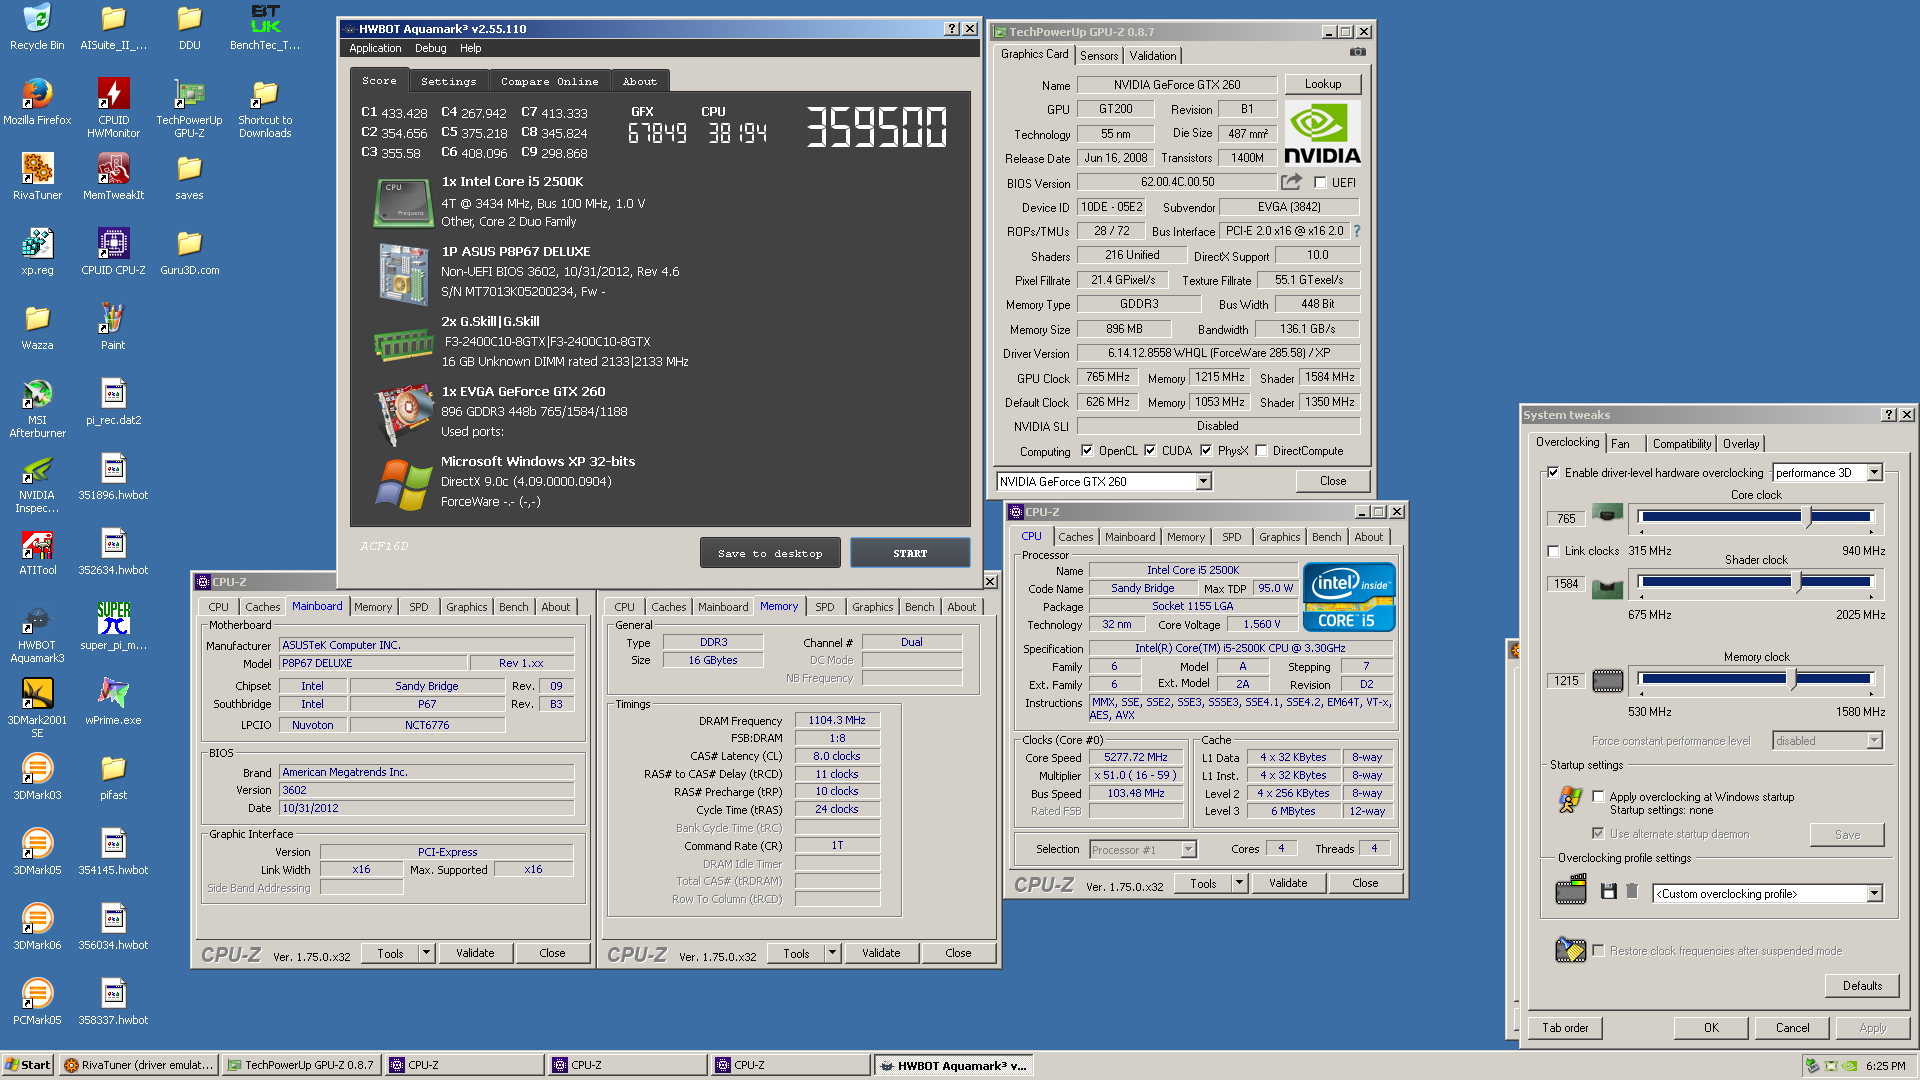Open 3DMark2001 SE desktop shortcut
This screenshot has height=1080, width=1920.
37,708
